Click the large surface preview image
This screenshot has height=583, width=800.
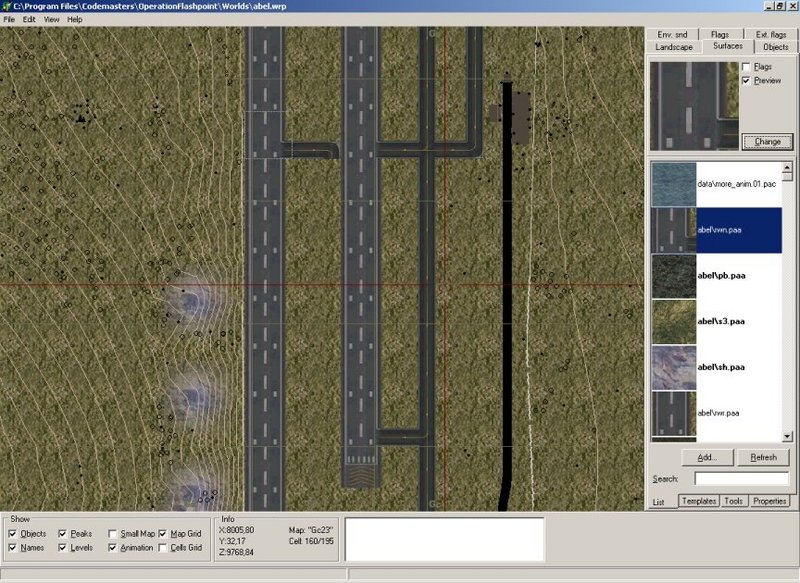[694, 106]
